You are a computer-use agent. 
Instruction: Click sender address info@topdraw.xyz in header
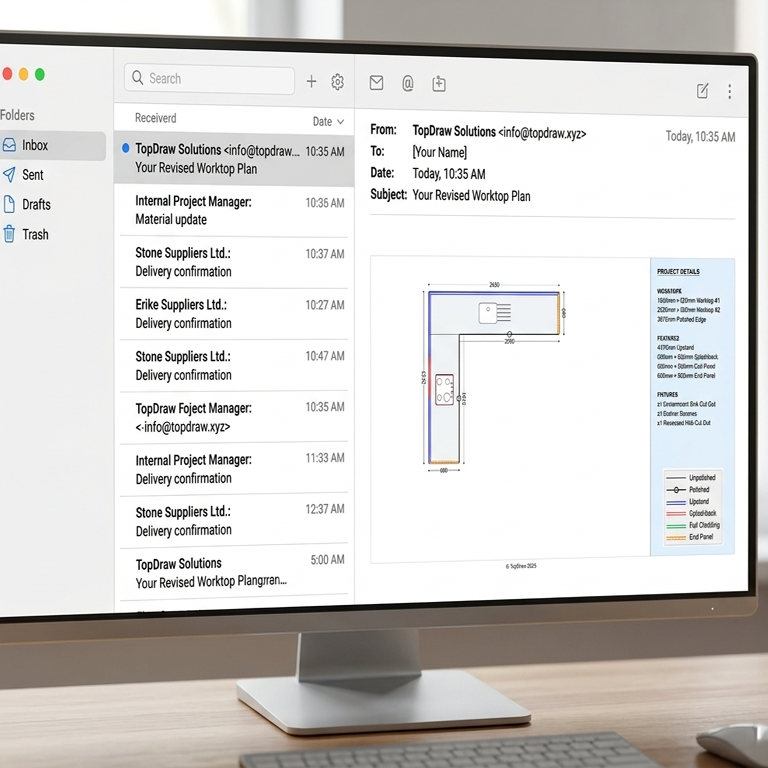click(x=542, y=133)
